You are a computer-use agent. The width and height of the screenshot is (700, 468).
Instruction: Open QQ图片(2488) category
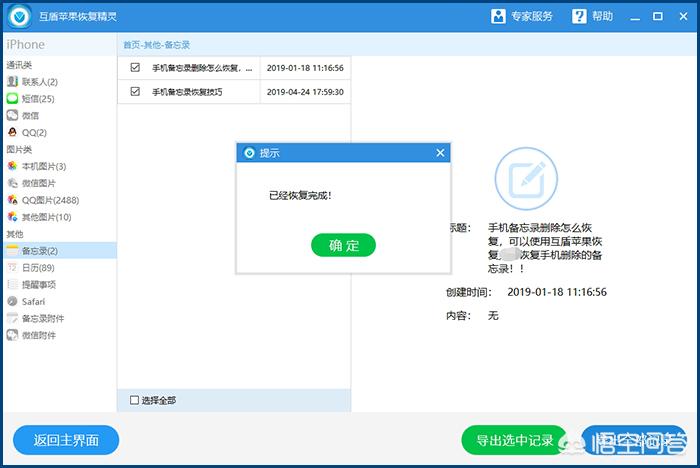pos(43,200)
